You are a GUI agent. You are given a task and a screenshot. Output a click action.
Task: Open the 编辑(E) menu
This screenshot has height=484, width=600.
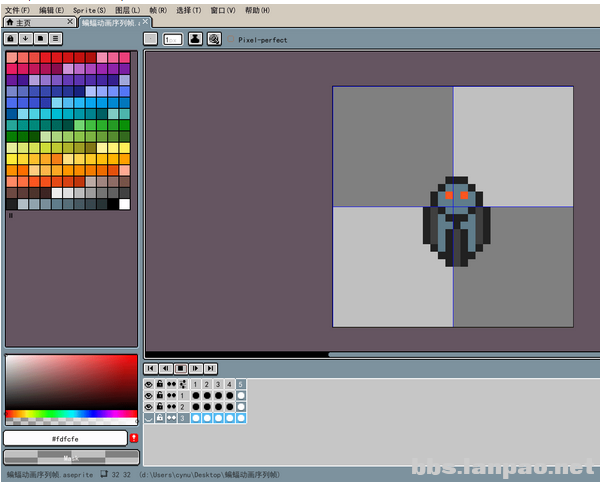tap(52, 10)
